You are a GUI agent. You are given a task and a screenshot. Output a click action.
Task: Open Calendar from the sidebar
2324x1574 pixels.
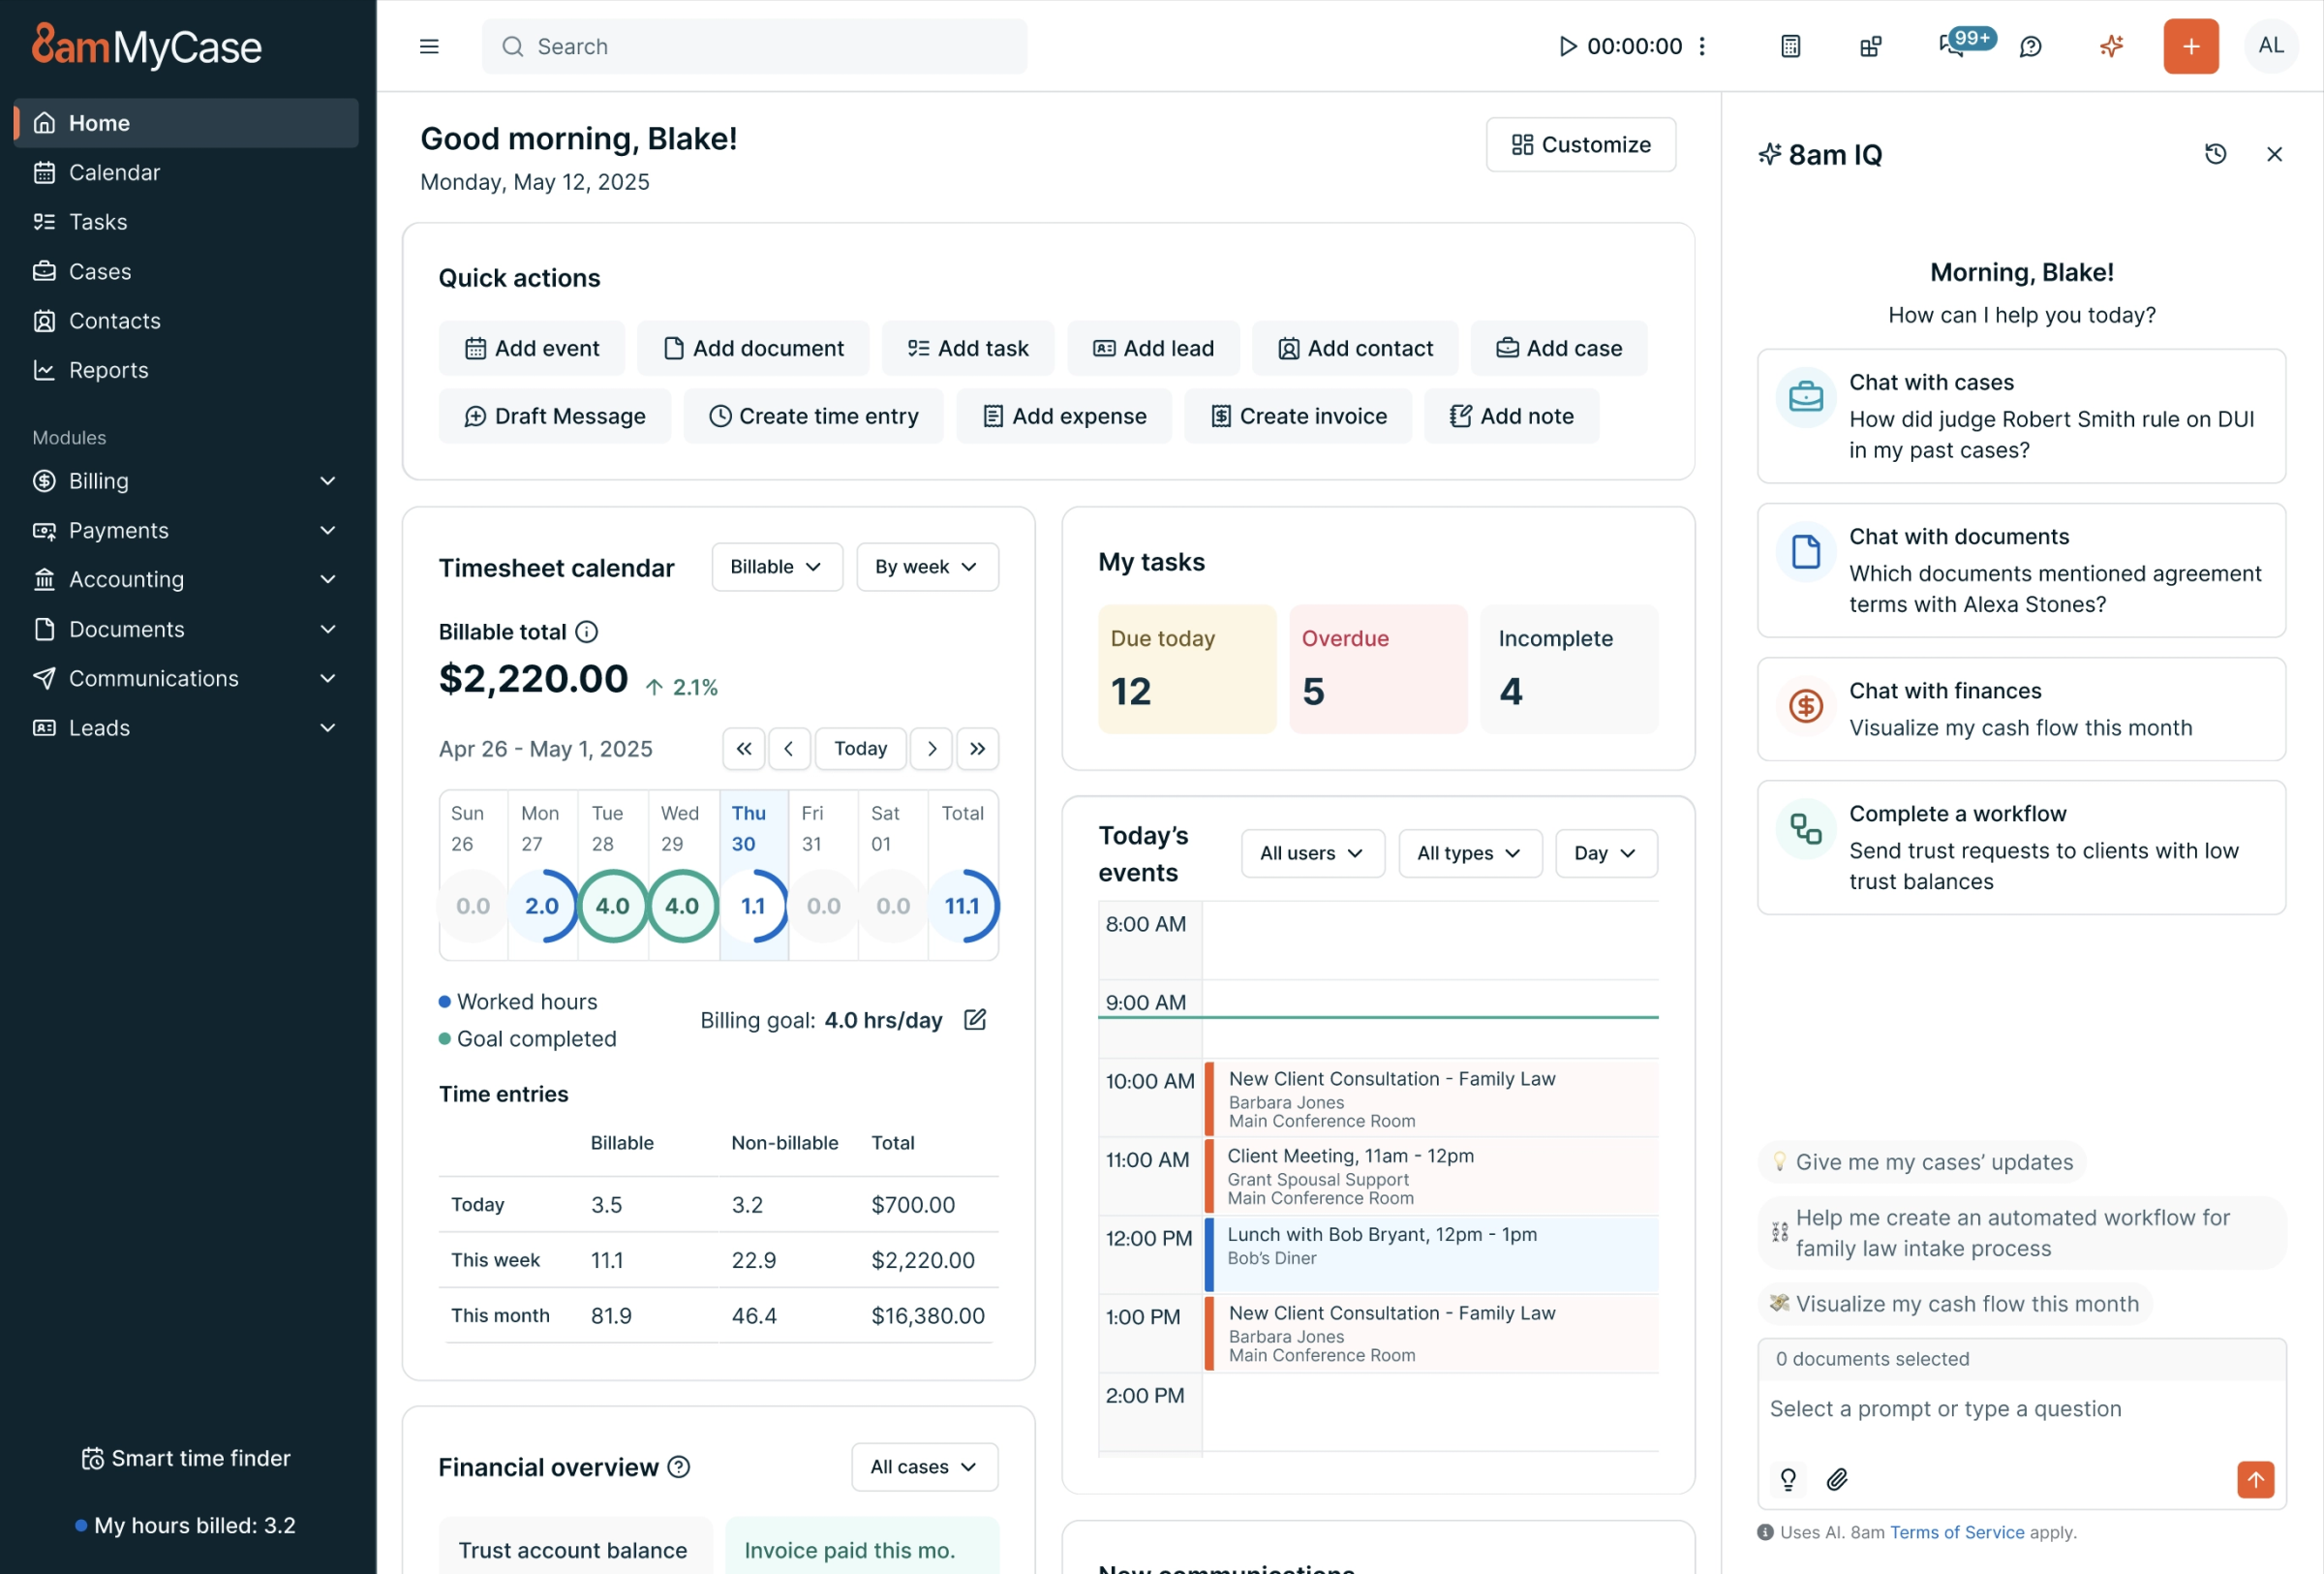point(114,172)
